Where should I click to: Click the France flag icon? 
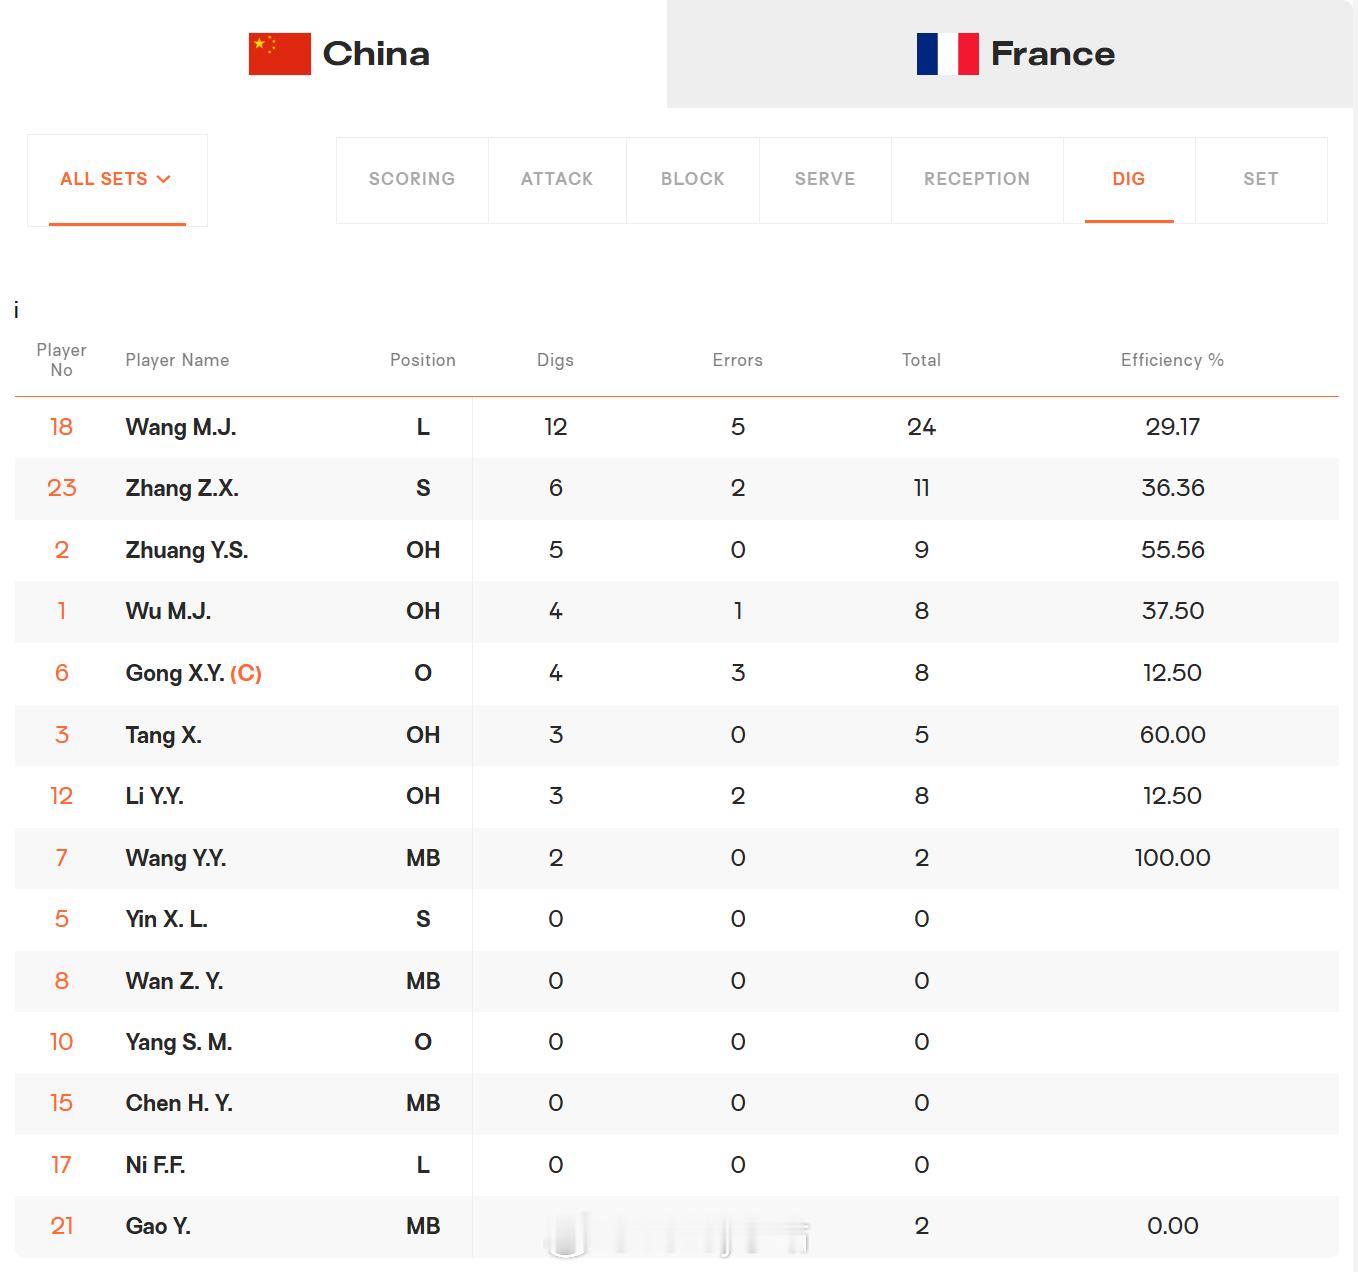[x=948, y=54]
